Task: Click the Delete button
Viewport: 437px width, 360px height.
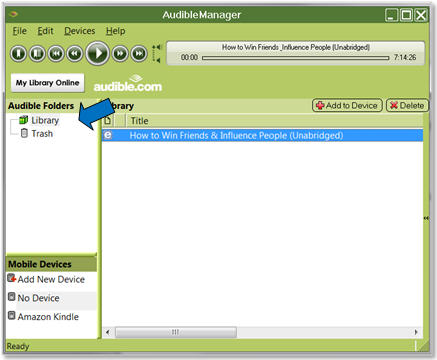Action: click(407, 105)
